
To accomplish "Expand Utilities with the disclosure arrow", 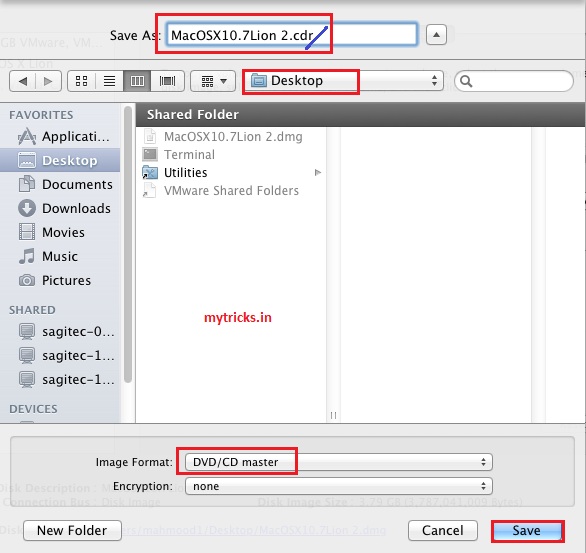I will [318, 173].
